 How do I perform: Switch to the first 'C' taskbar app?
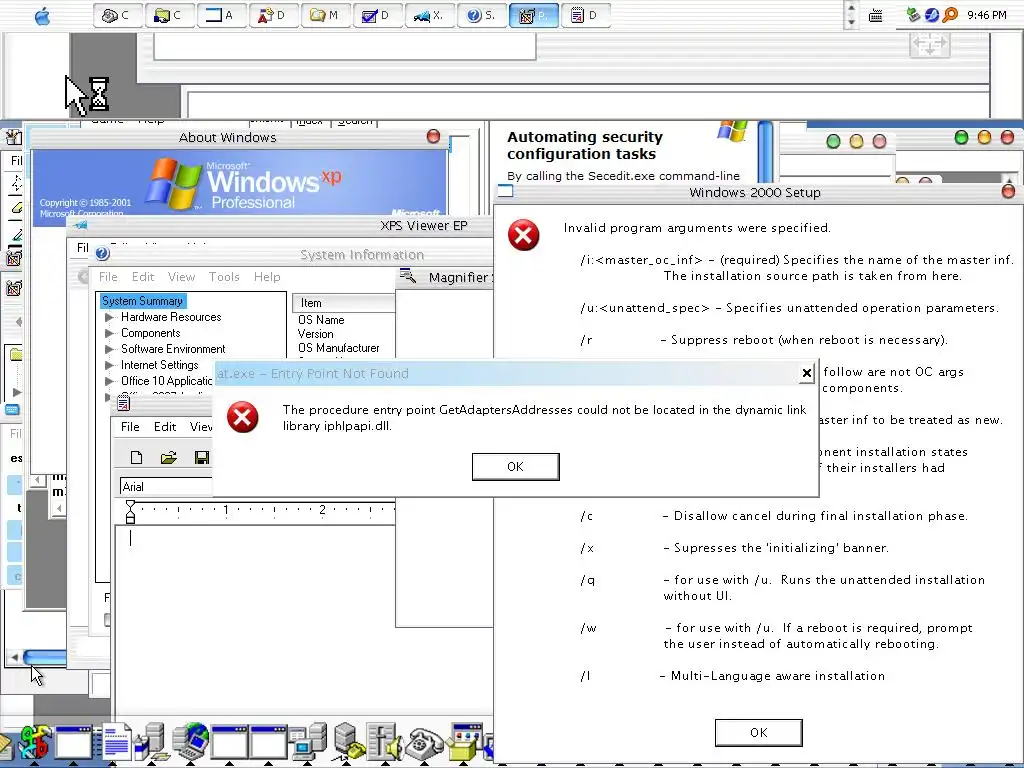118,15
